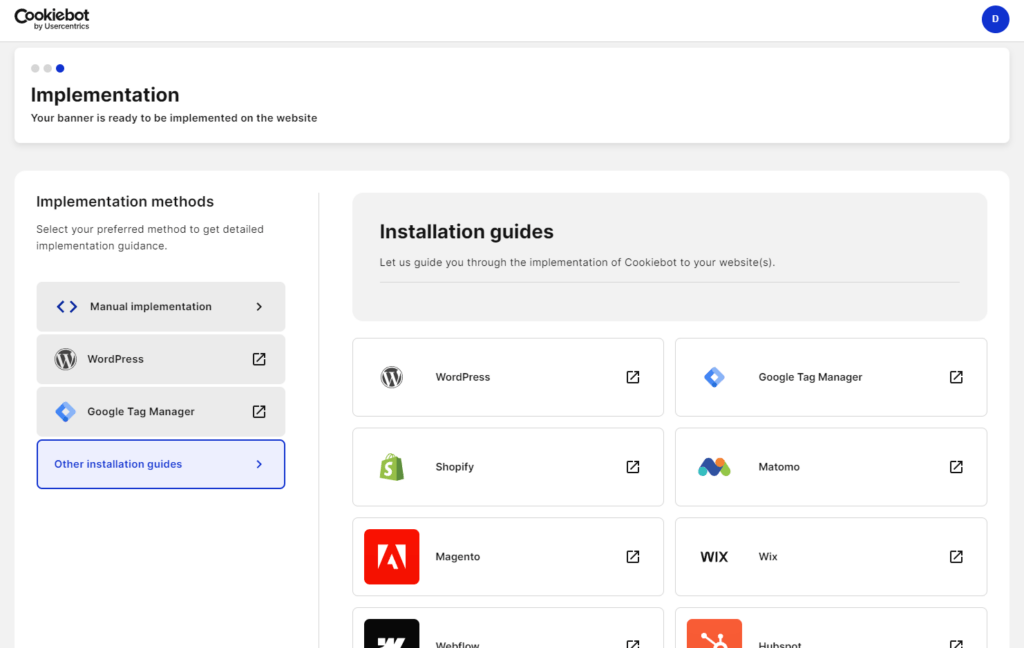Open external link icon on Matomo card
The image size is (1024, 648).
point(956,467)
